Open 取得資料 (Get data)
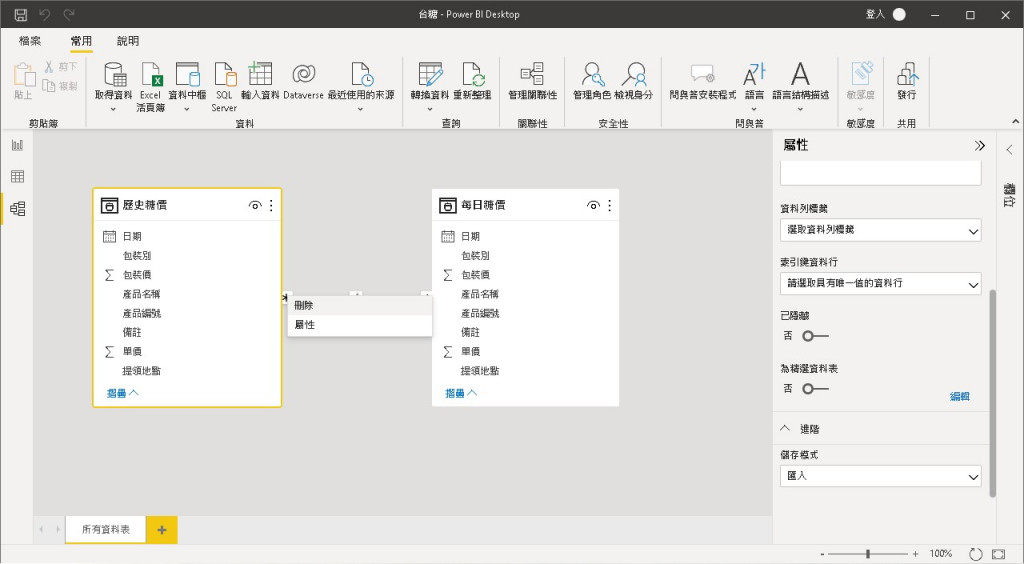Screen dimensions: 1024x564 (x=114, y=87)
